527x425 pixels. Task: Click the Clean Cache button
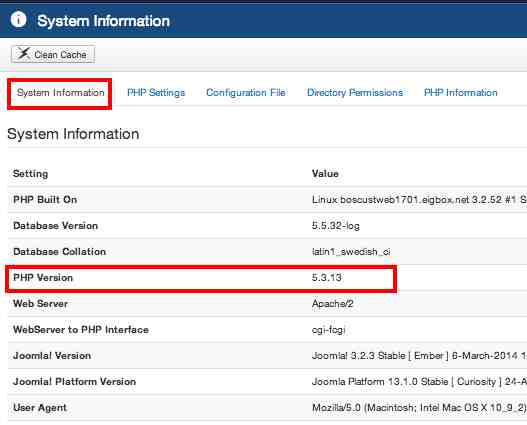53,54
